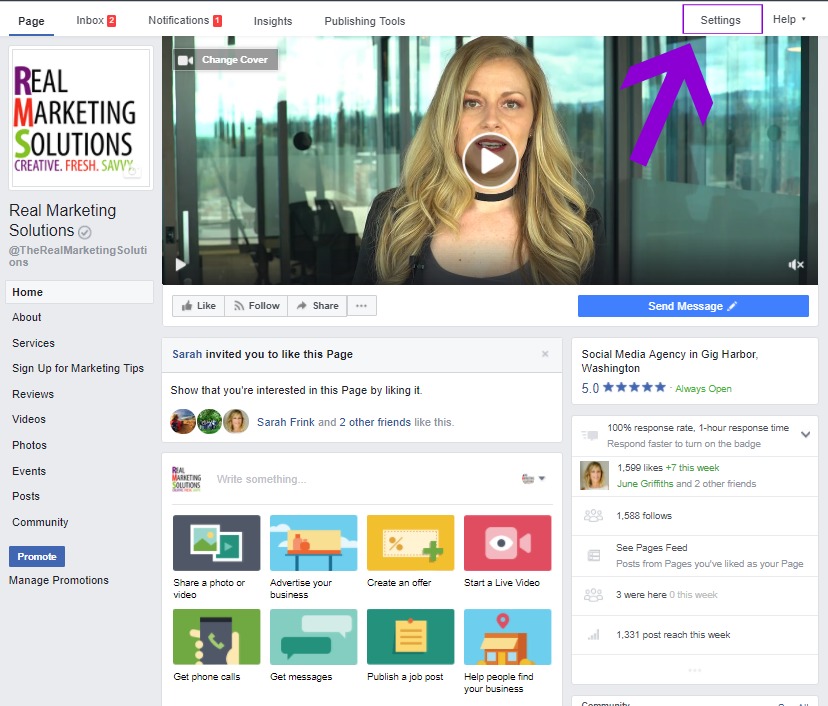The width and height of the screenshot is (828, 706).
Task: Open Events in the left sidebar
Action: tap(29, 471)
